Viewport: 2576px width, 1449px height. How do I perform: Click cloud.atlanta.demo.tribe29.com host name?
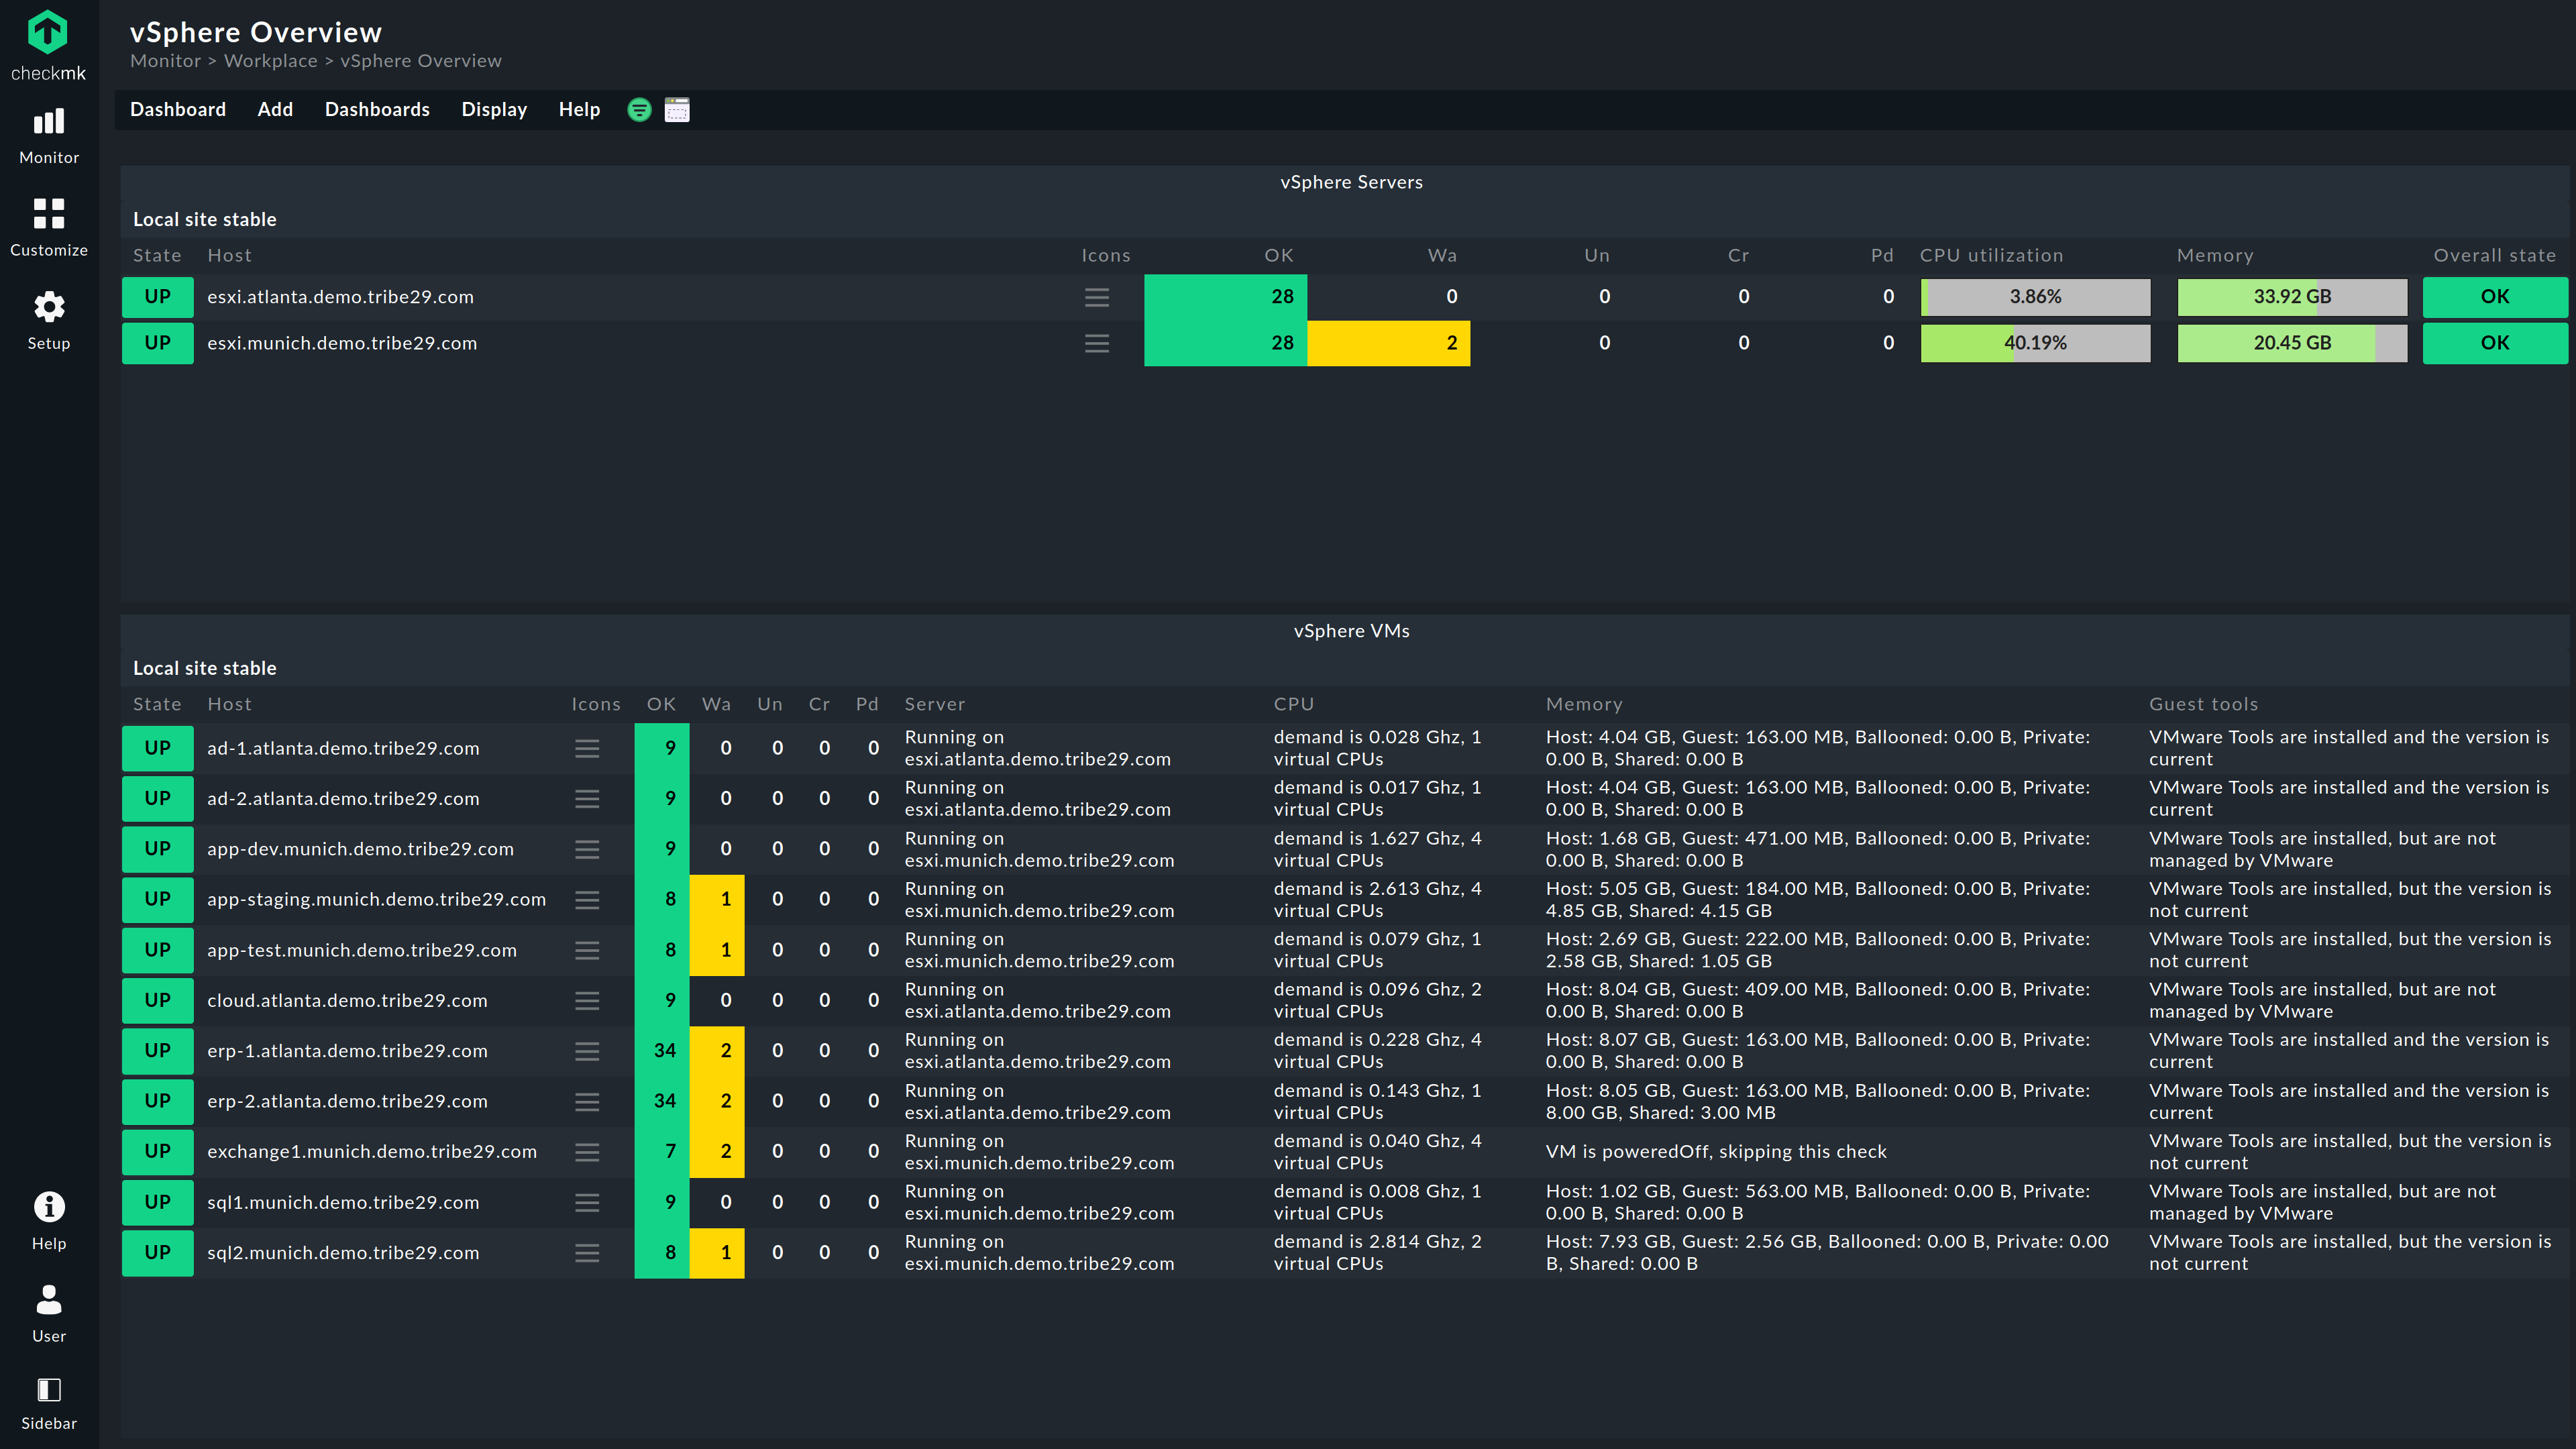pos(347,1000)
